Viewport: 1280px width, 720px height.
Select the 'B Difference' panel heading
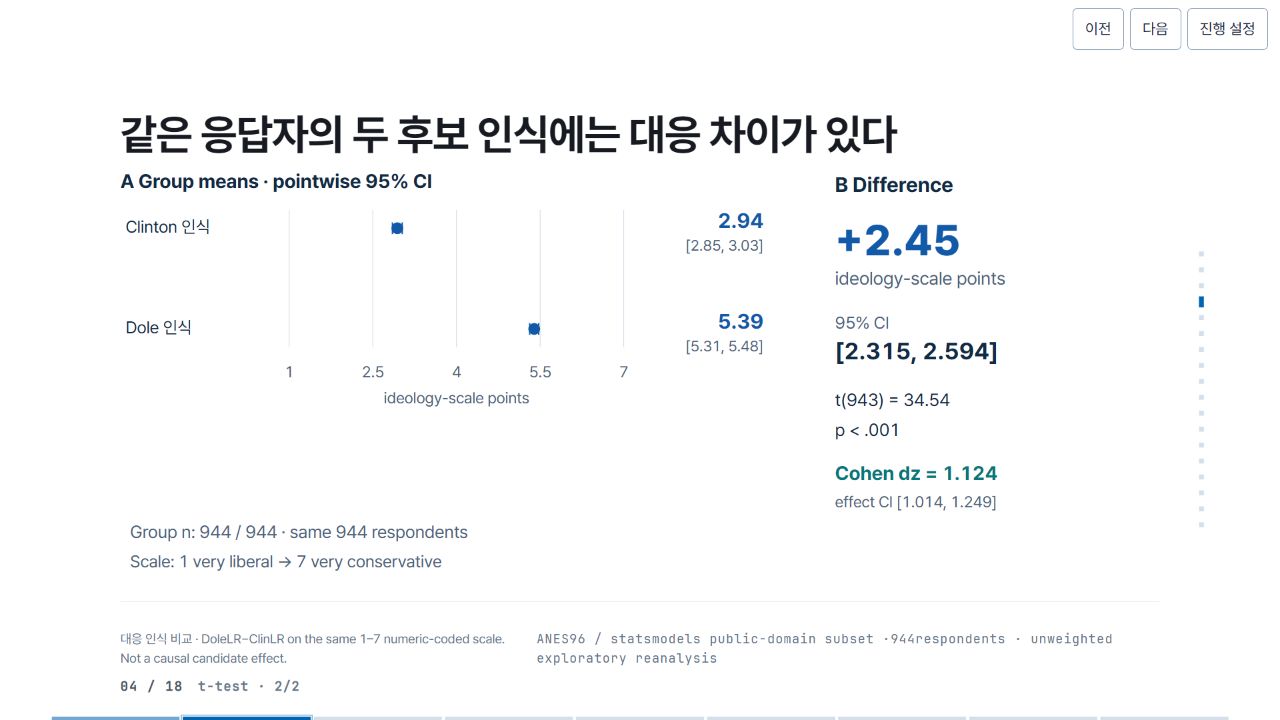(894, 185)
